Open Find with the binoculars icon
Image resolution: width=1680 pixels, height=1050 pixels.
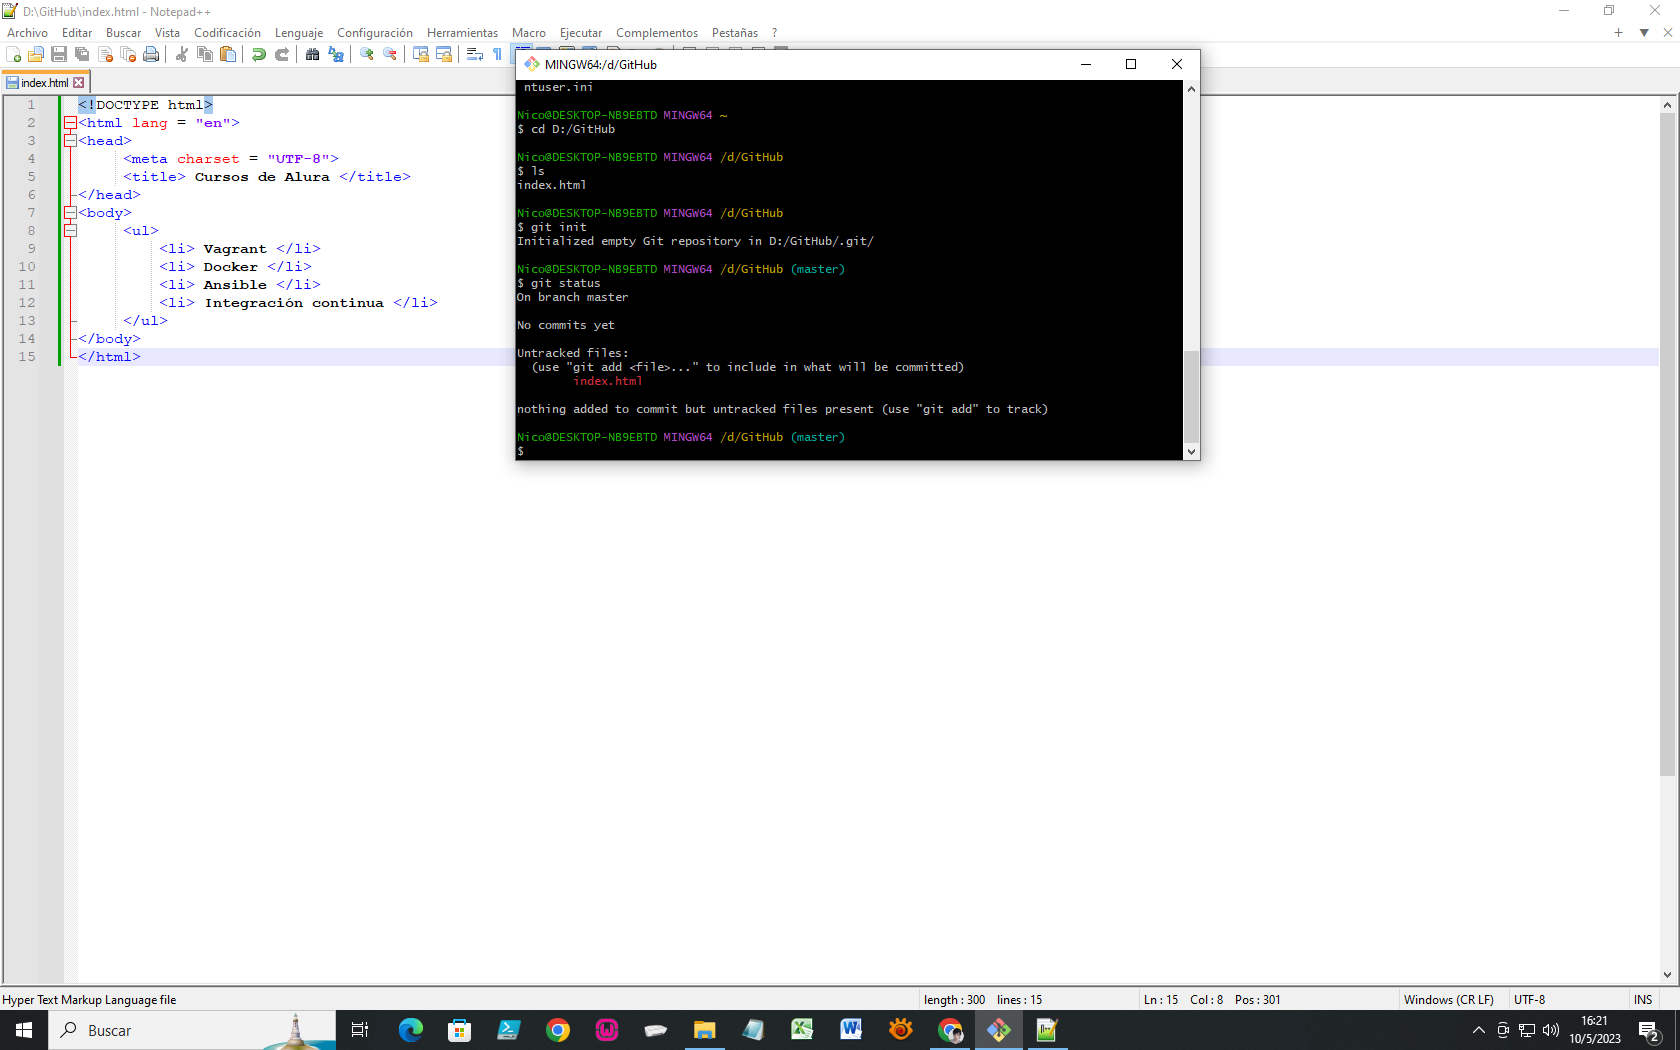(313, 54)
